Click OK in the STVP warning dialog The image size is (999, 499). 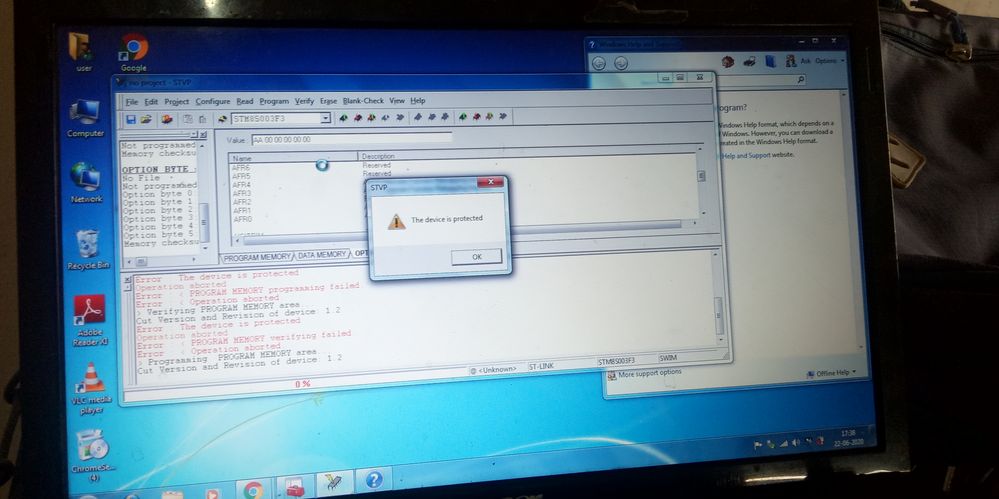476,257
